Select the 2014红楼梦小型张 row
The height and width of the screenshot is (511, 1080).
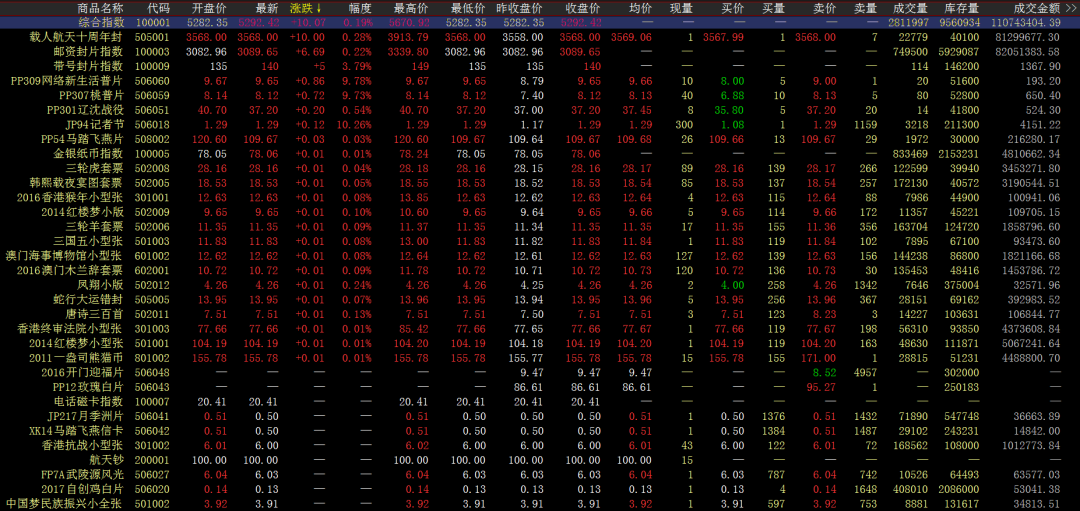tap(540, 344)
